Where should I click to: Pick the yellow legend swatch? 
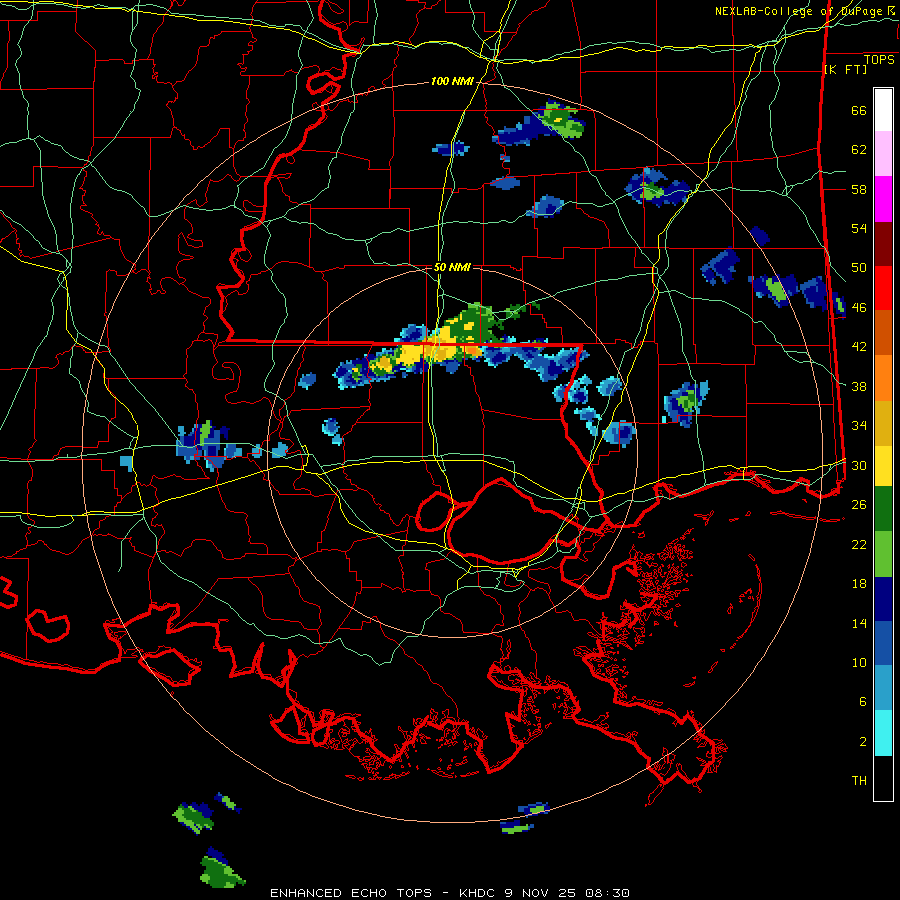coord(883,466)
